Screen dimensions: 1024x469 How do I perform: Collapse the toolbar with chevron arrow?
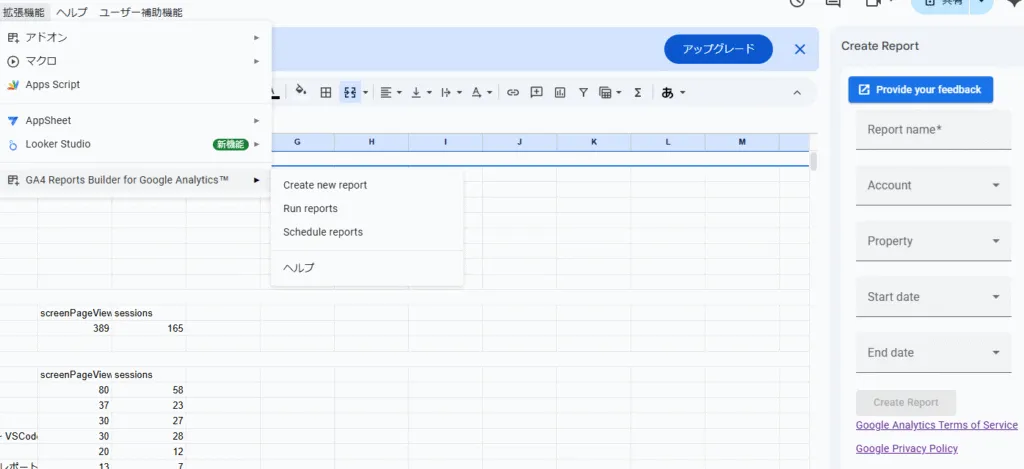click(x=797, y=93)
